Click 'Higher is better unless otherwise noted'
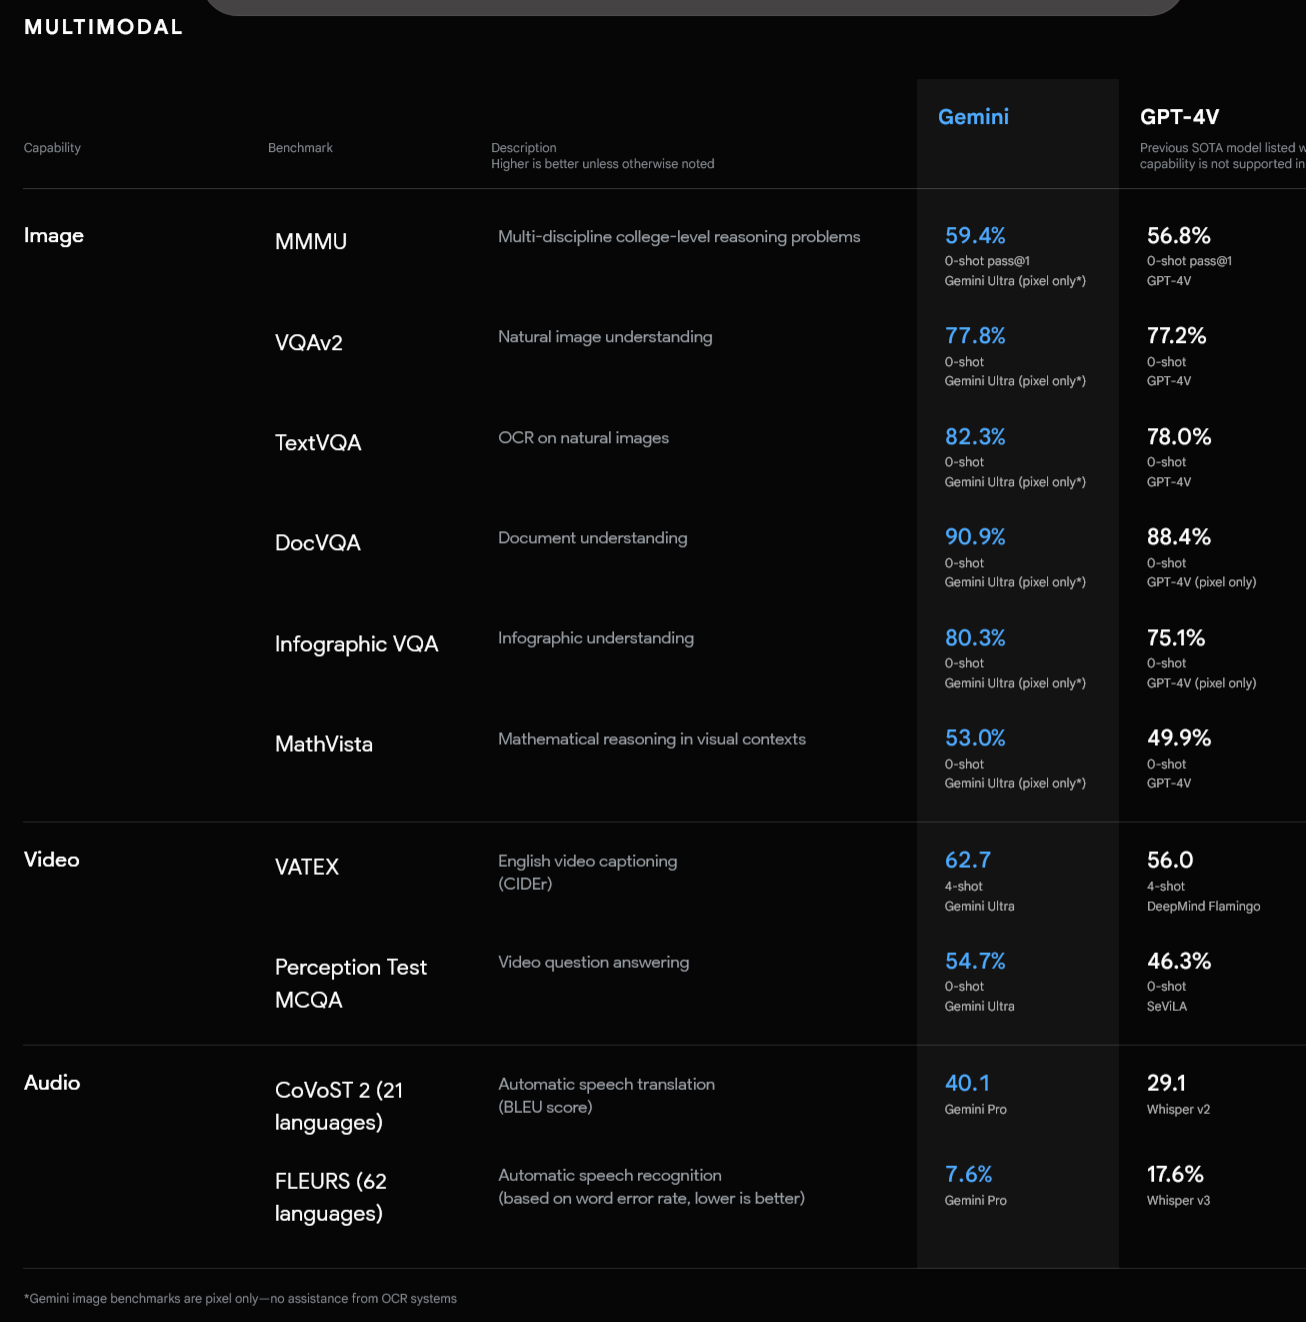The image size is (1306, 1322). click(x=603, y=164)
